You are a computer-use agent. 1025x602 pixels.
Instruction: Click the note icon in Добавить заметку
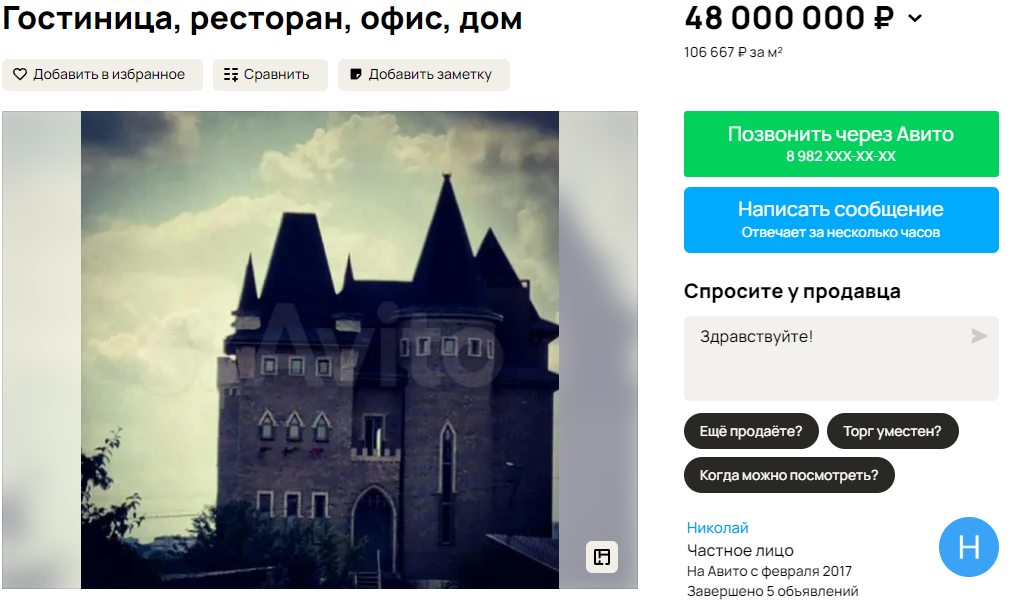(x=356, y=75)
